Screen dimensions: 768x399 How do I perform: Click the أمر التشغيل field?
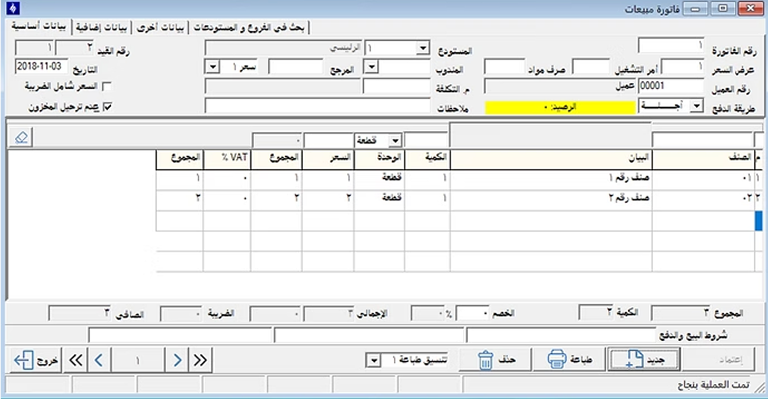pos(591,67)
